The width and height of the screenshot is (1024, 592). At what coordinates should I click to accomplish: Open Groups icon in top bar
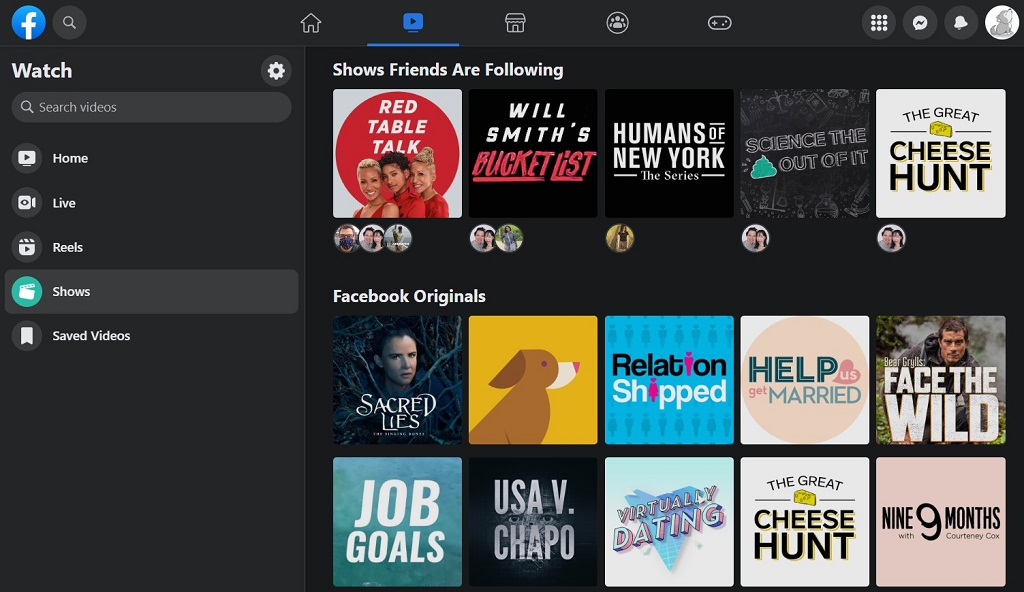617,23
